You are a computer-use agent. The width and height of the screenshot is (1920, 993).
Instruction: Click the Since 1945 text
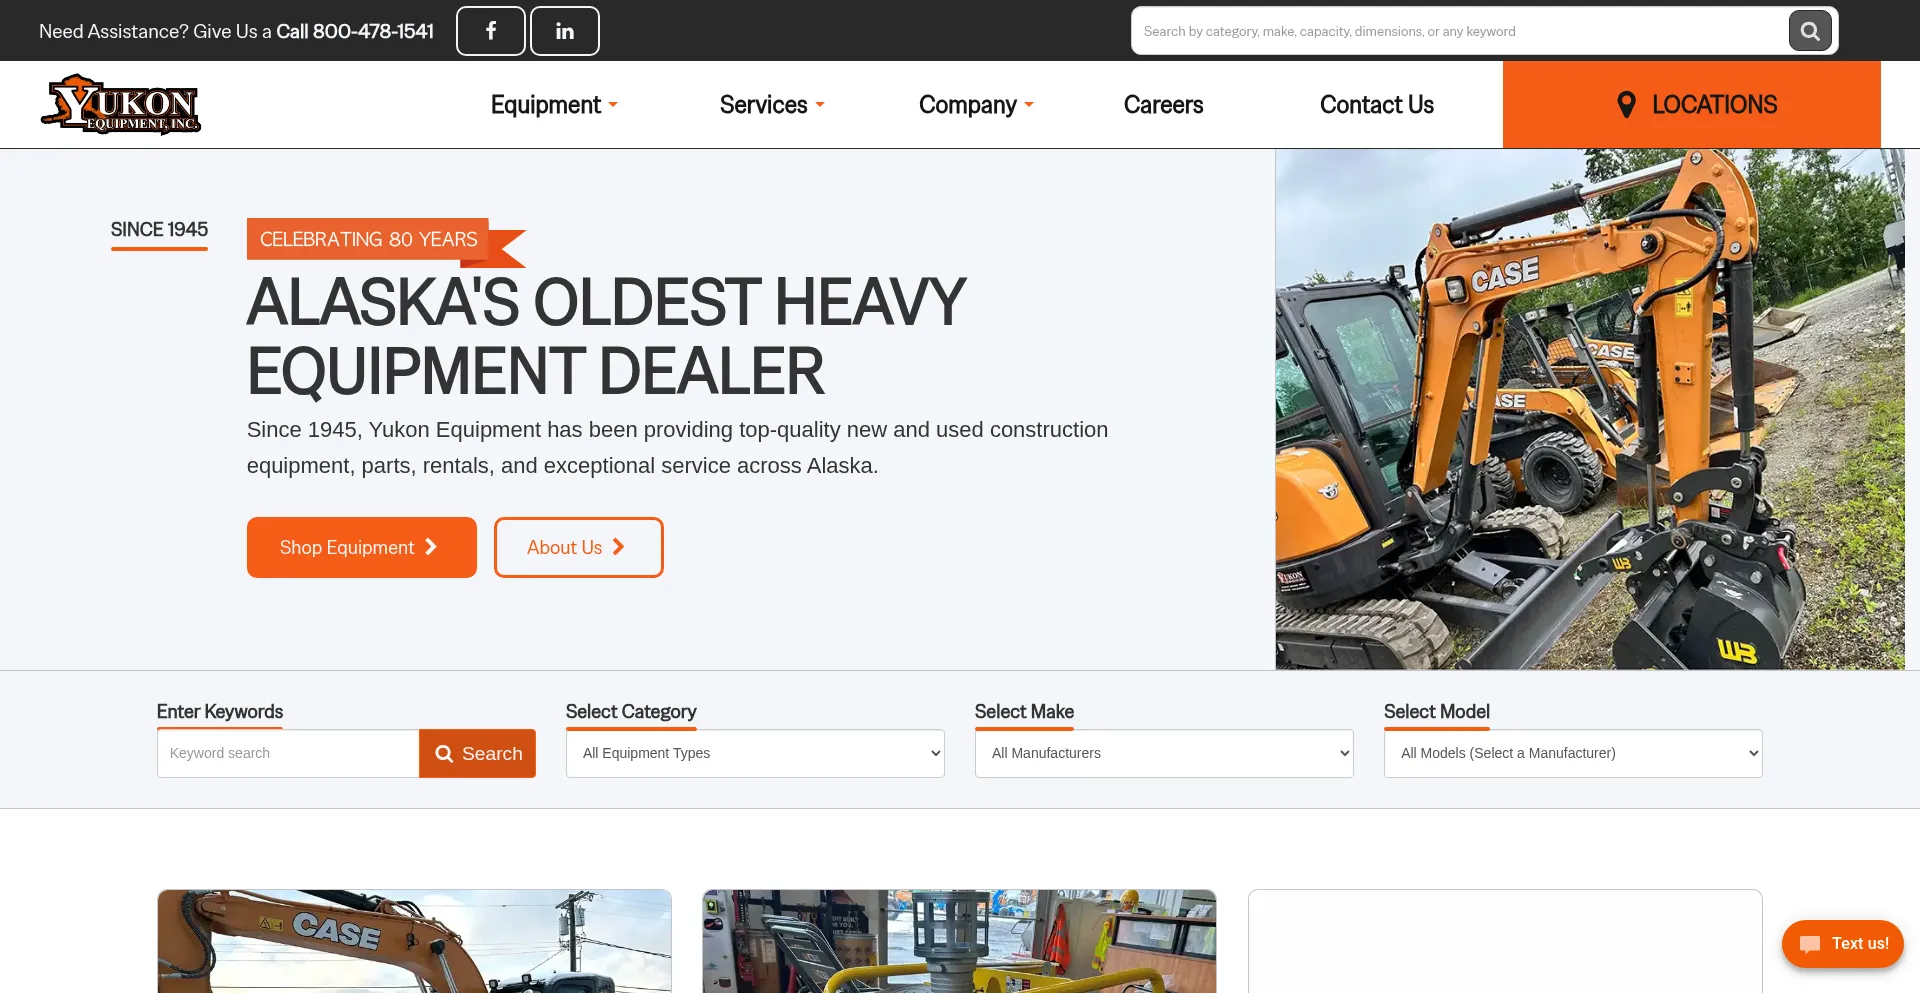tap(159, 230)
